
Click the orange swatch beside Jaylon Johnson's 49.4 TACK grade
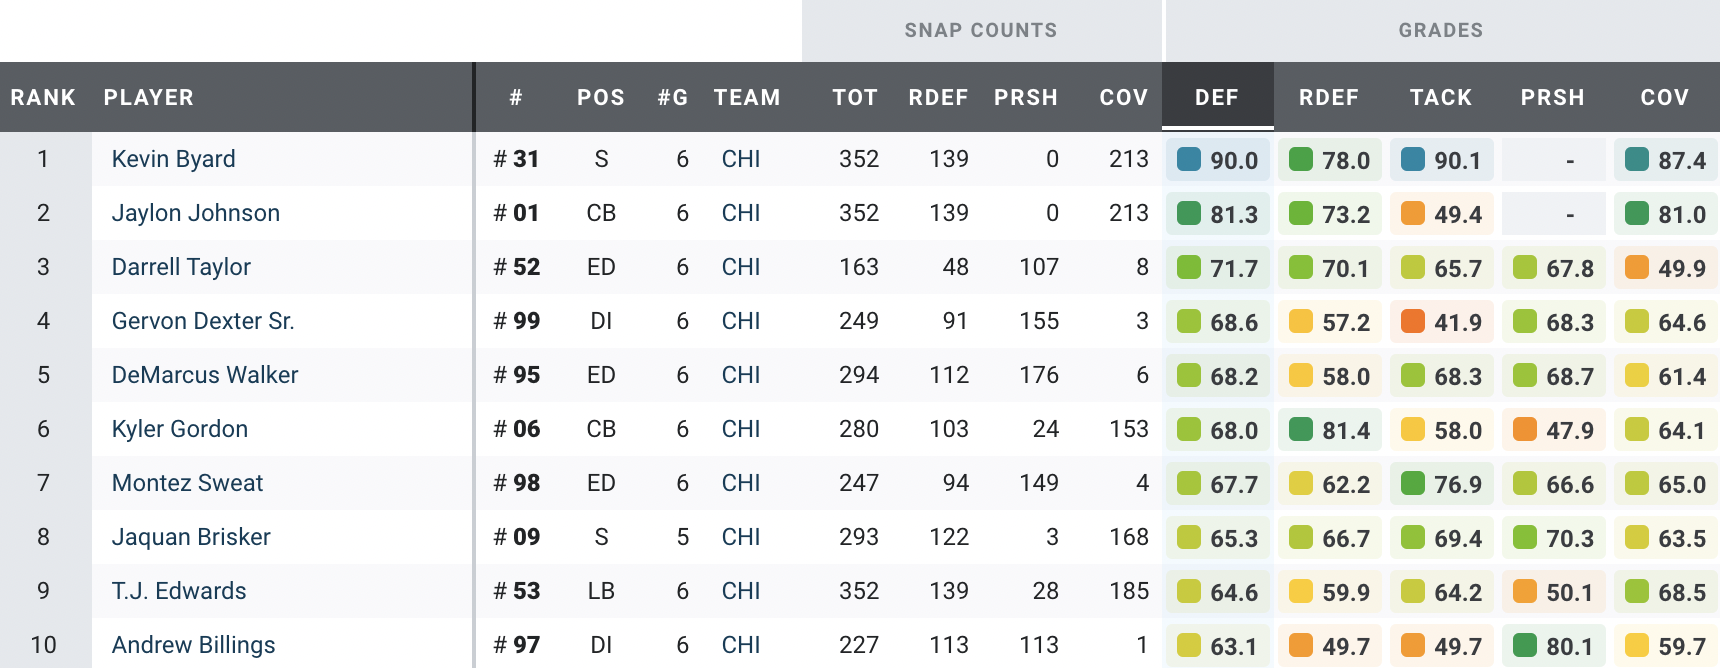click(x=1413, y=213)
